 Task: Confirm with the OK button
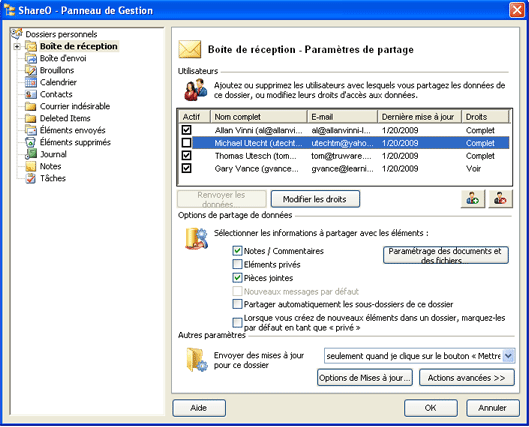pyautogui.click(x=430, y=408)
